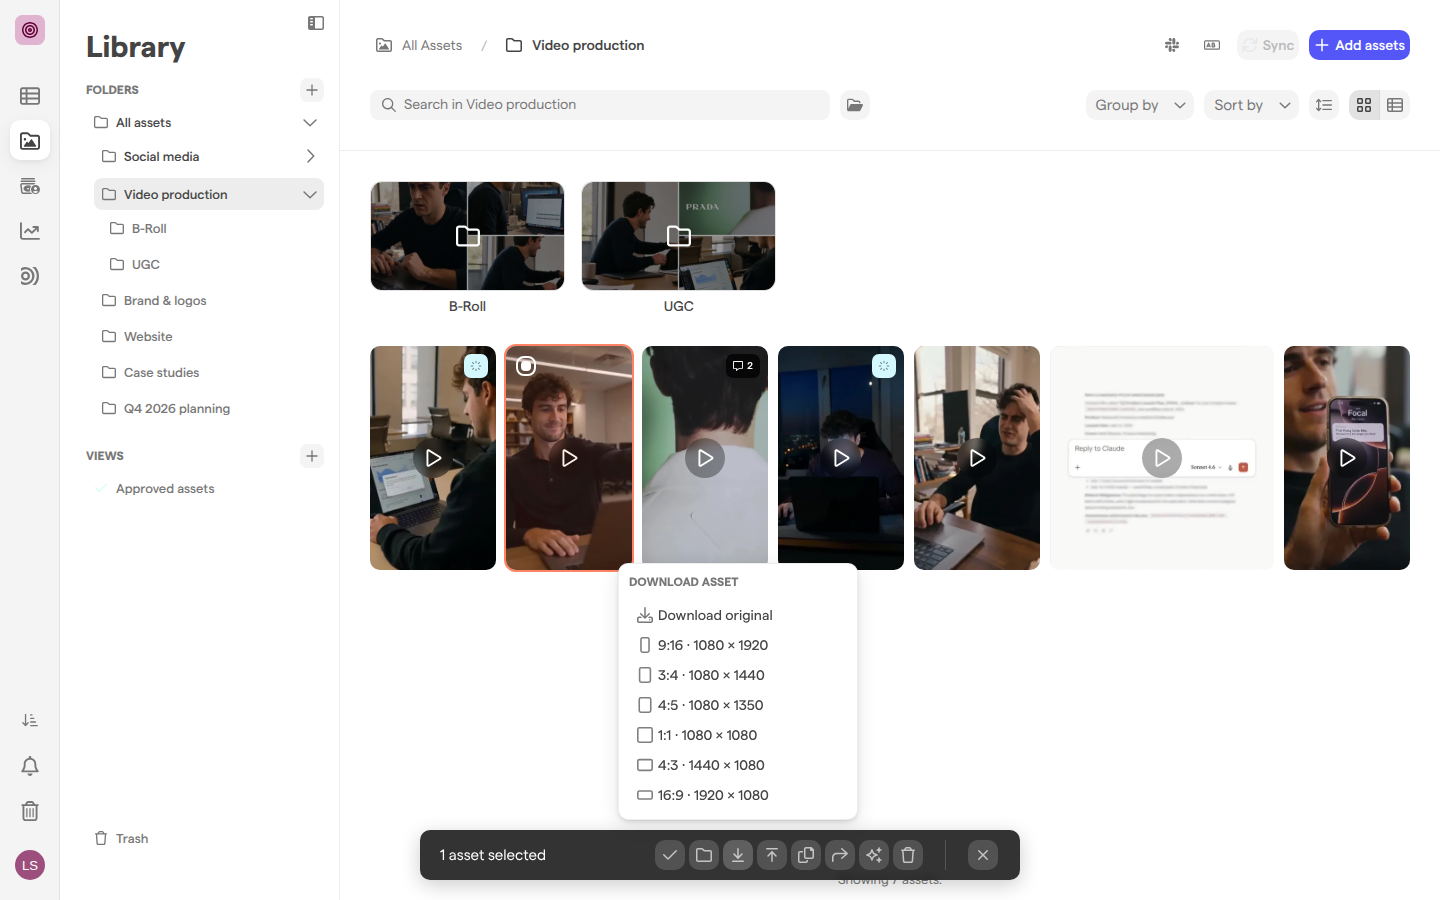Share the selected asset with arrow icon
The width and height of the screenshot is (1440, 900).
(x=840, y=855)
